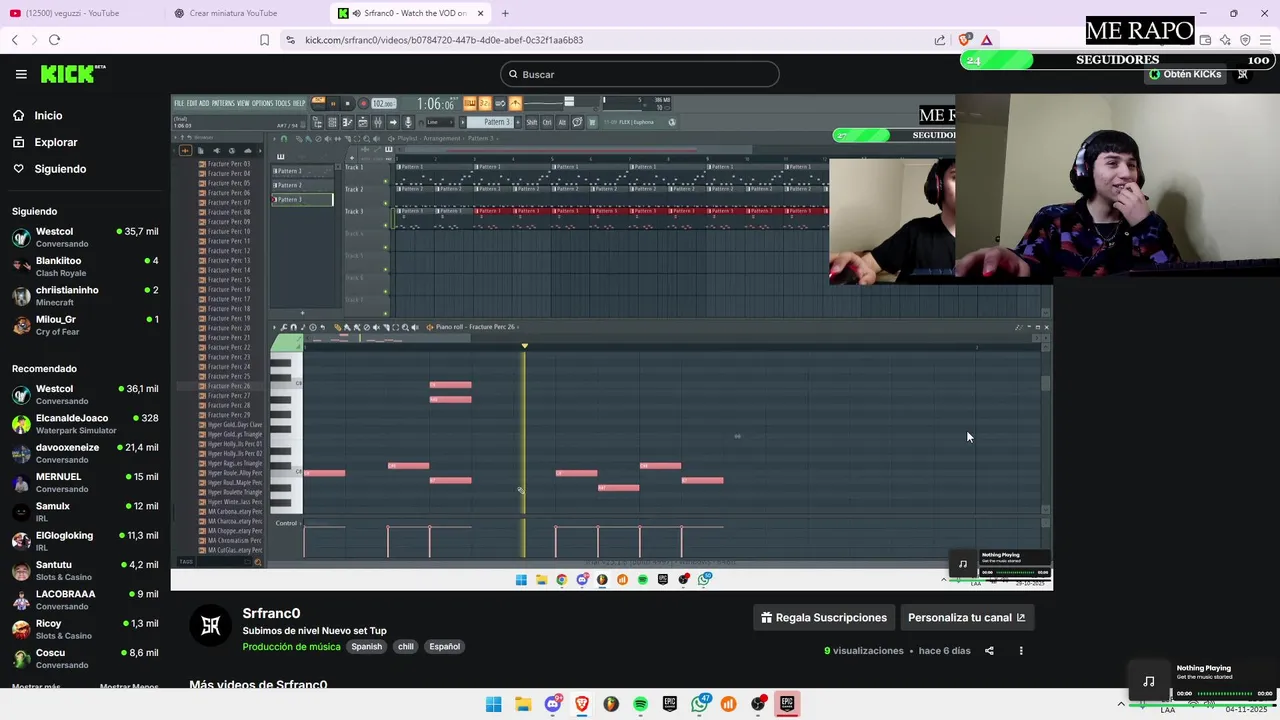Bookmark this page in Brave
The width and height of the screenshot is (1280, 720).
point(264,40)
